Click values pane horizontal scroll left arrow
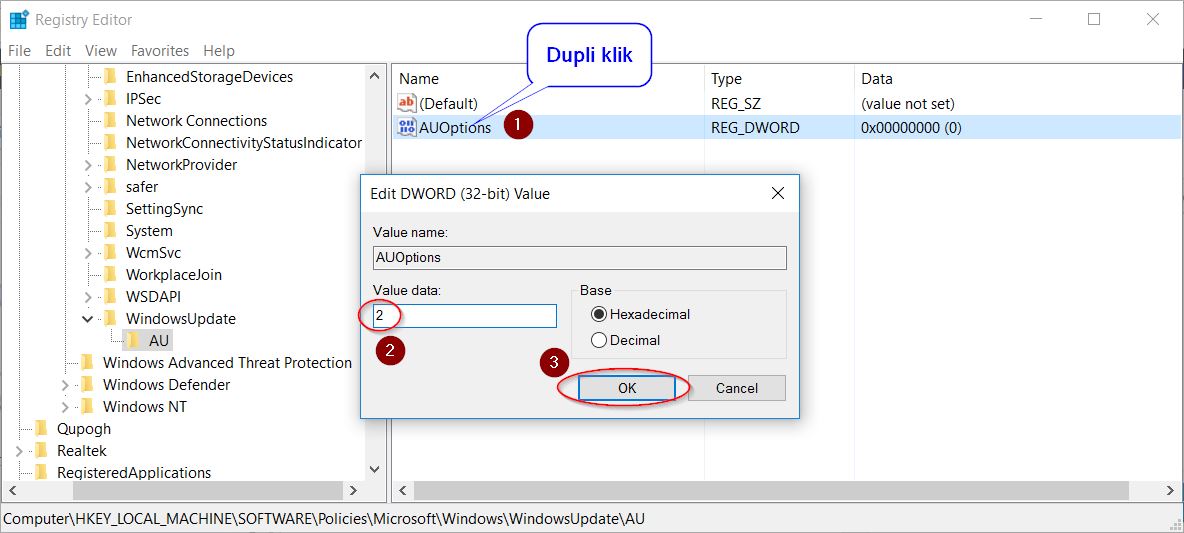1184x533 pixels. (x=402, y=491)
